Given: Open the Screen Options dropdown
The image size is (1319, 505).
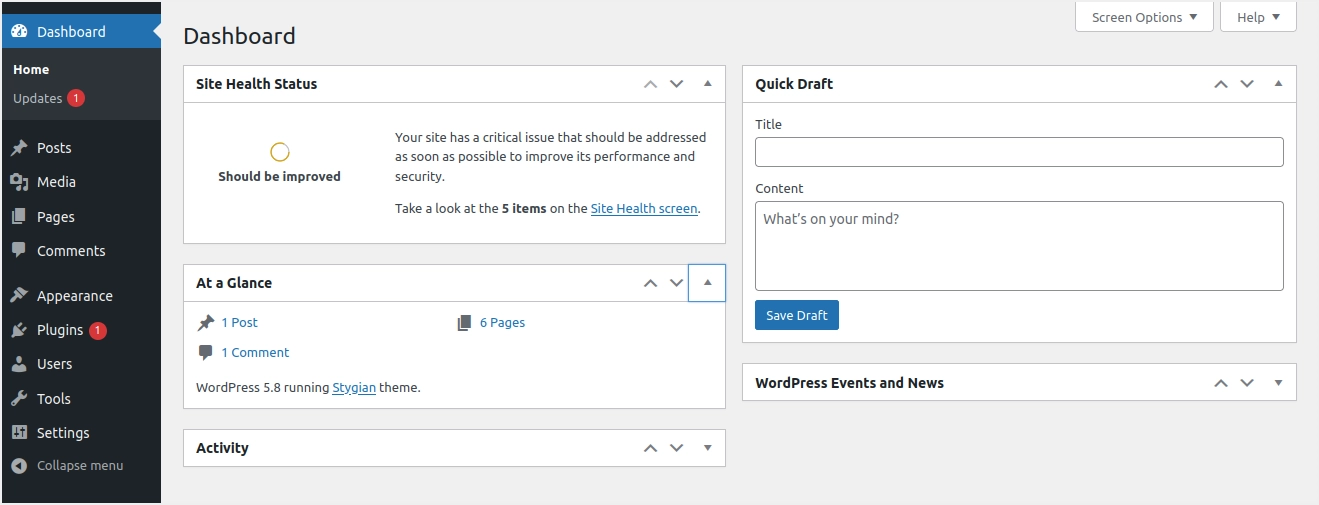Looking at the screenshot, I should point(1144,17).
